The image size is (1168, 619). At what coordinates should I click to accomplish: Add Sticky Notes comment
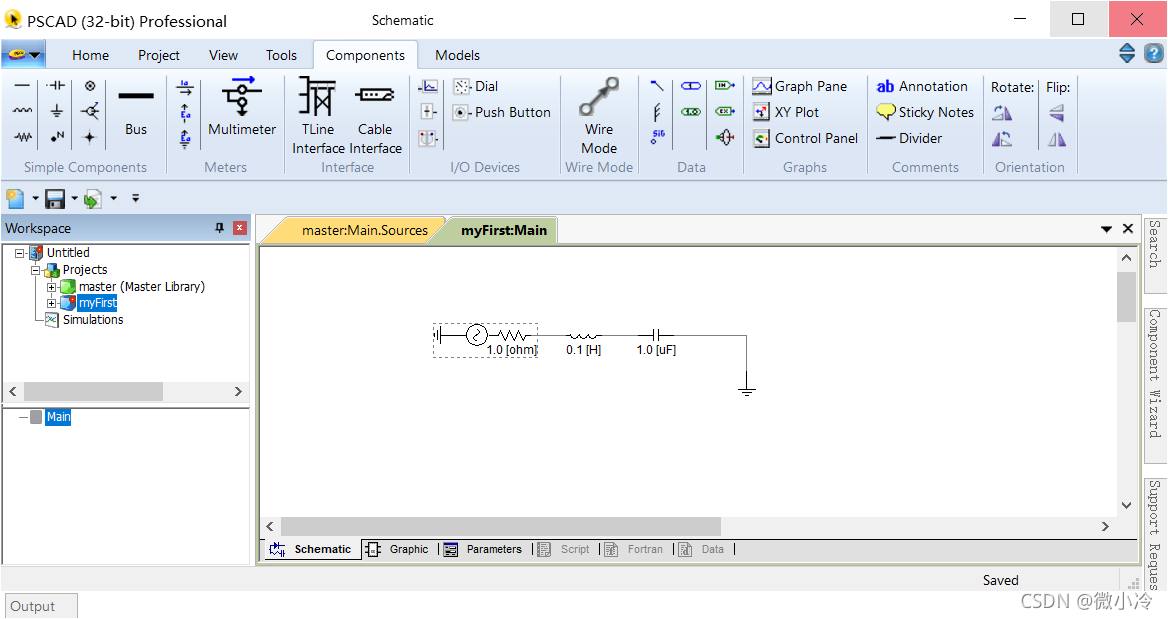(924, 112)
